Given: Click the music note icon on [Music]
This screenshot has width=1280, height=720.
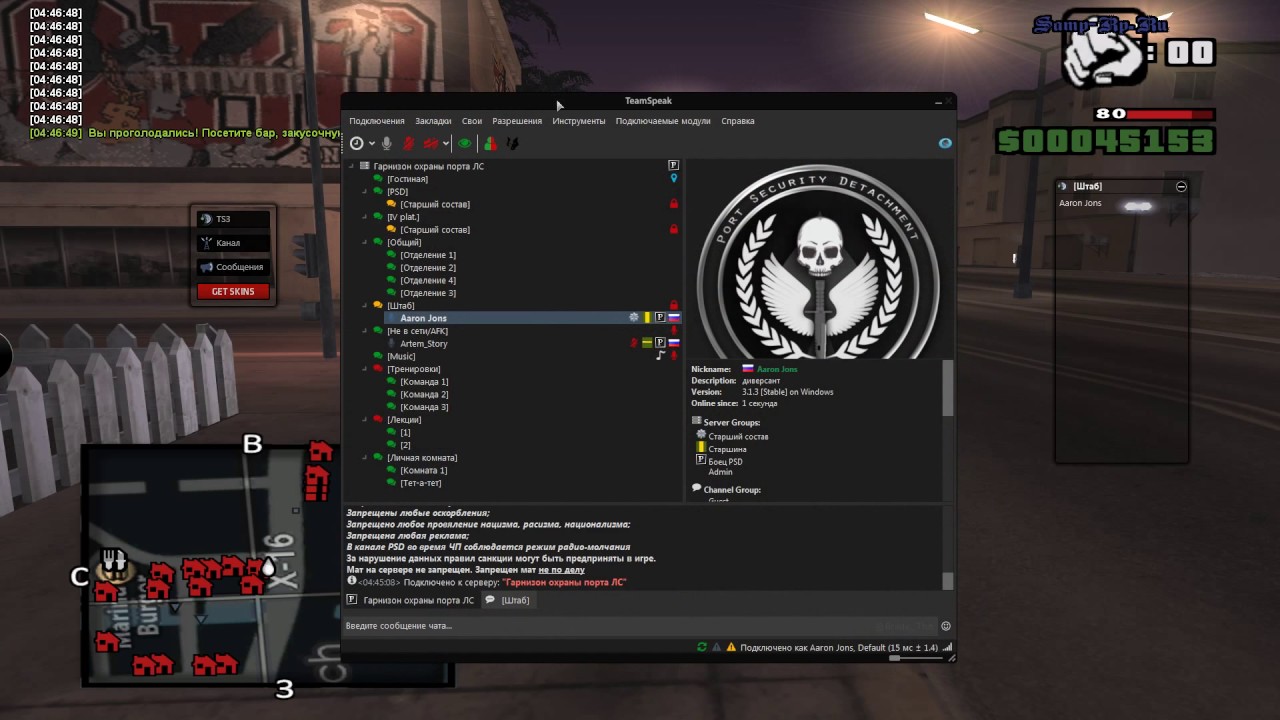Looking at the screenshot, I should [660, 356].
